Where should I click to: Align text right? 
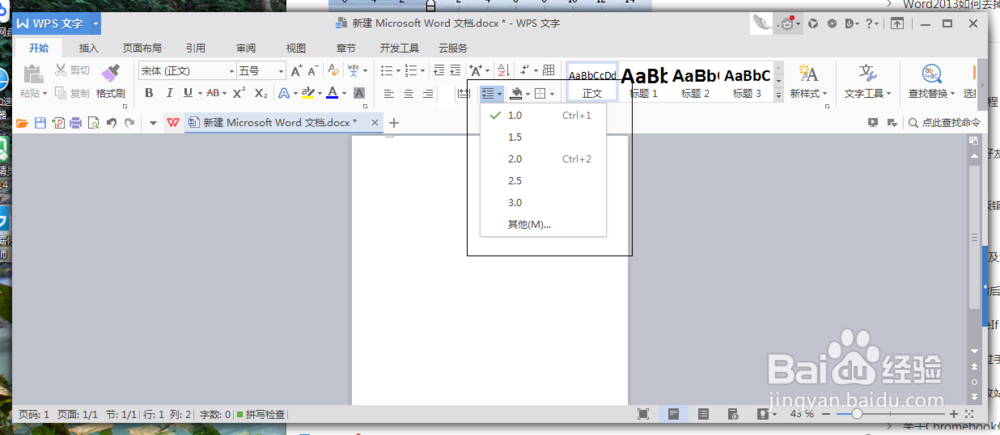pyautogui.click(x=428, y=94)
